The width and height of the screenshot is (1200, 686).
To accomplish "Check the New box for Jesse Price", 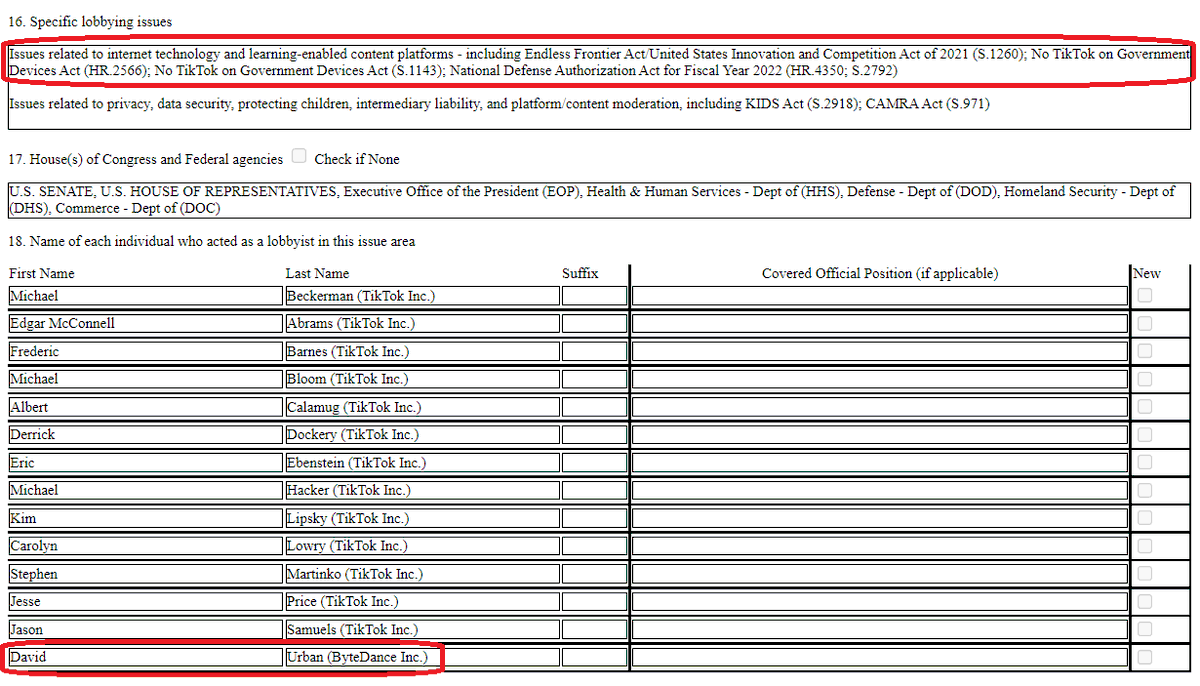I will (x=1144, y=601).
